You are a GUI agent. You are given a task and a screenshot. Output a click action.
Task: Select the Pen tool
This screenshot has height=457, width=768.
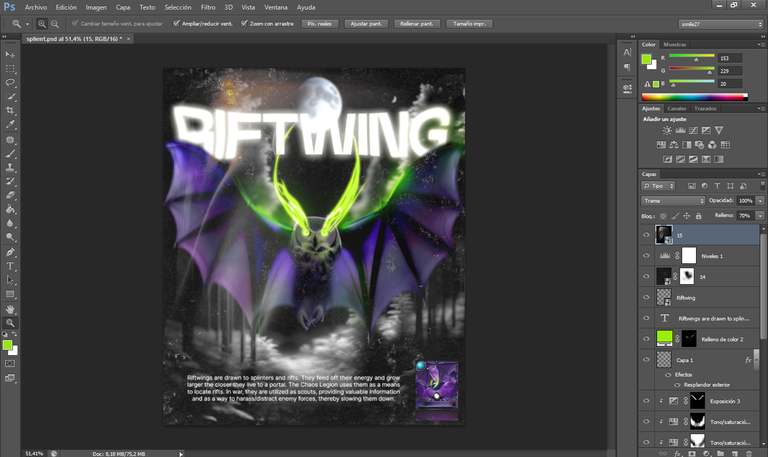10,252
